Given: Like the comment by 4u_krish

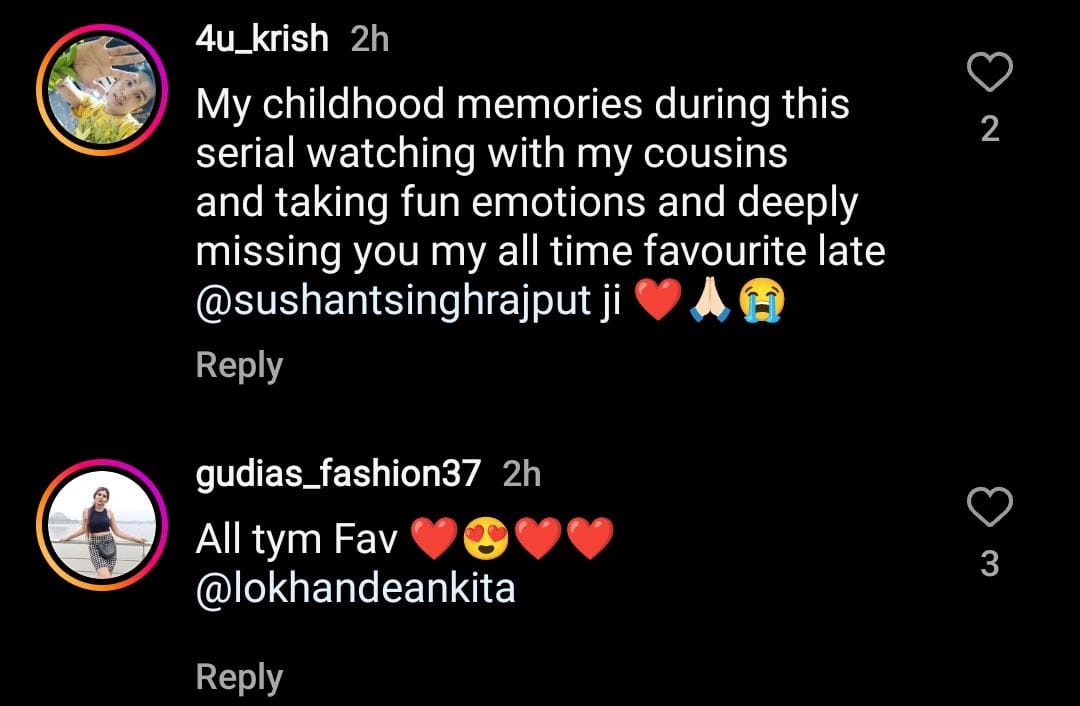Looking at the screenshot, I should (x=990, y=72).
